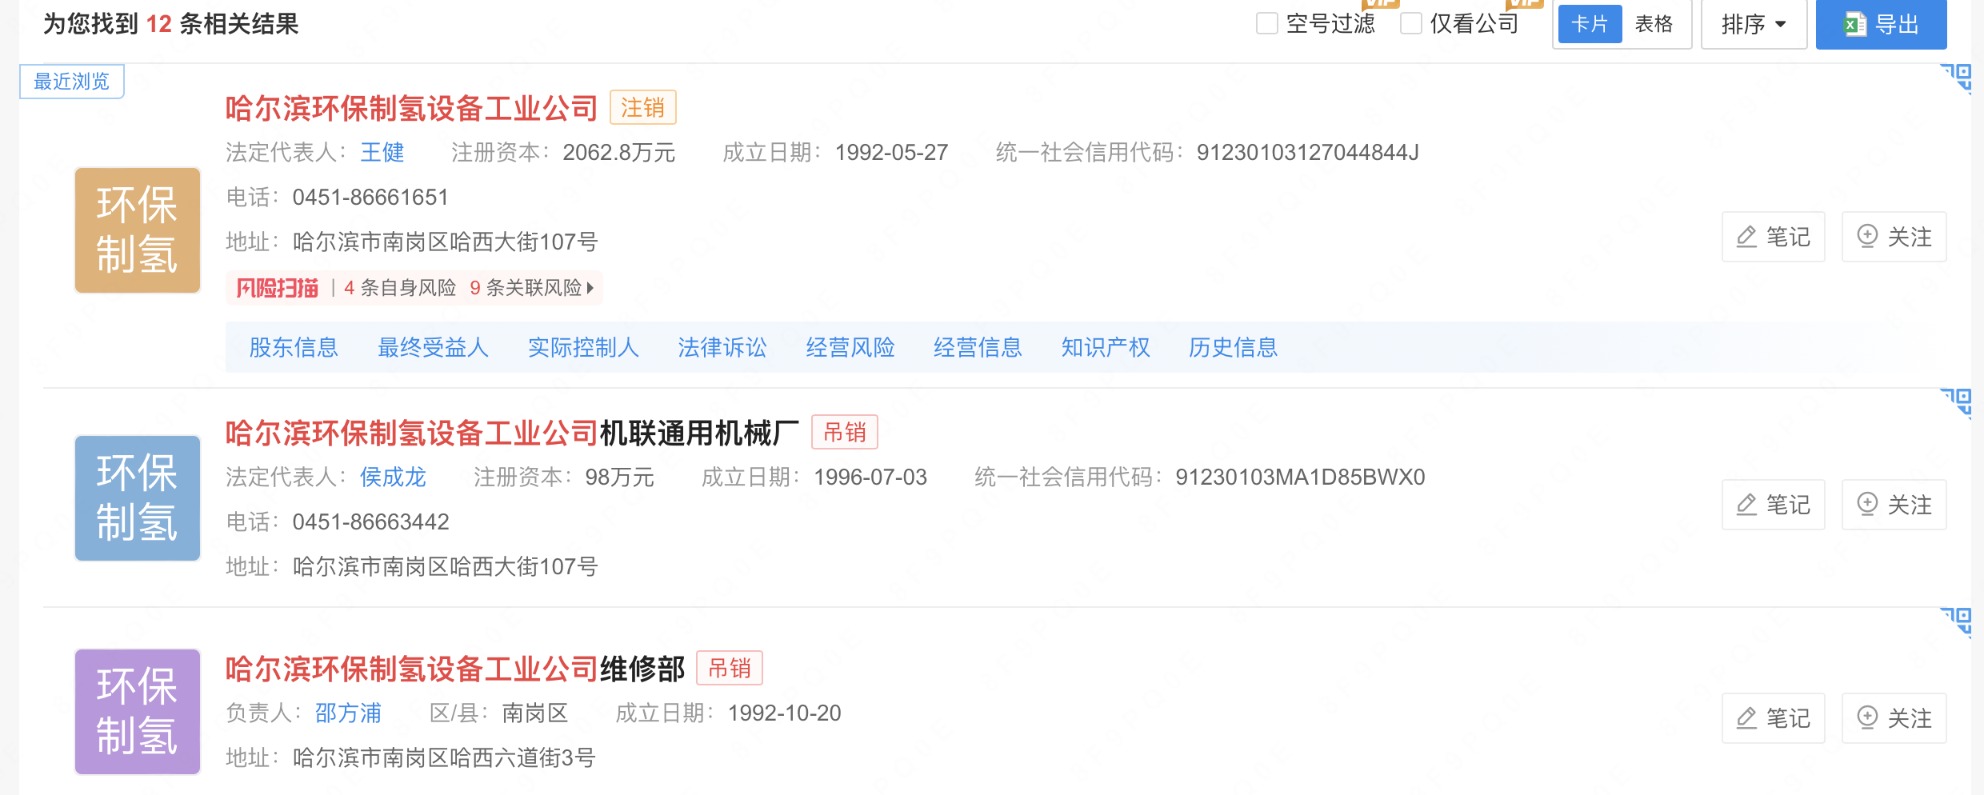
Task: Click 区/县 南岗区 value
Action: click(x=535, y=713)
